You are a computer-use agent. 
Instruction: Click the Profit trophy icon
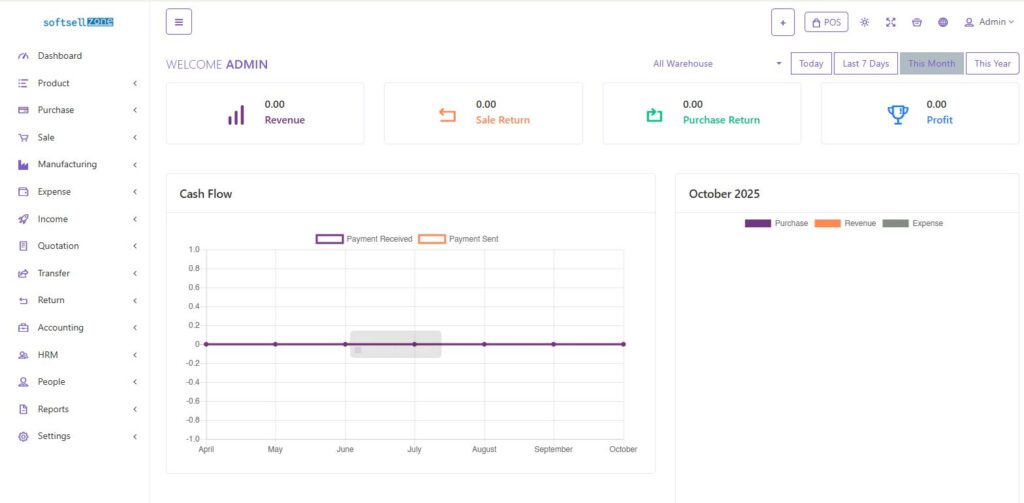point(898,115)
